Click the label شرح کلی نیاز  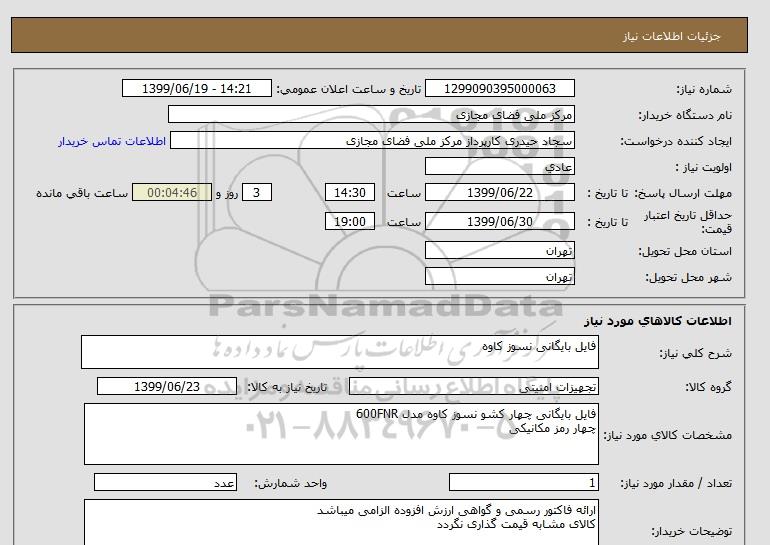pyautogui.click(x=695, y=353)
